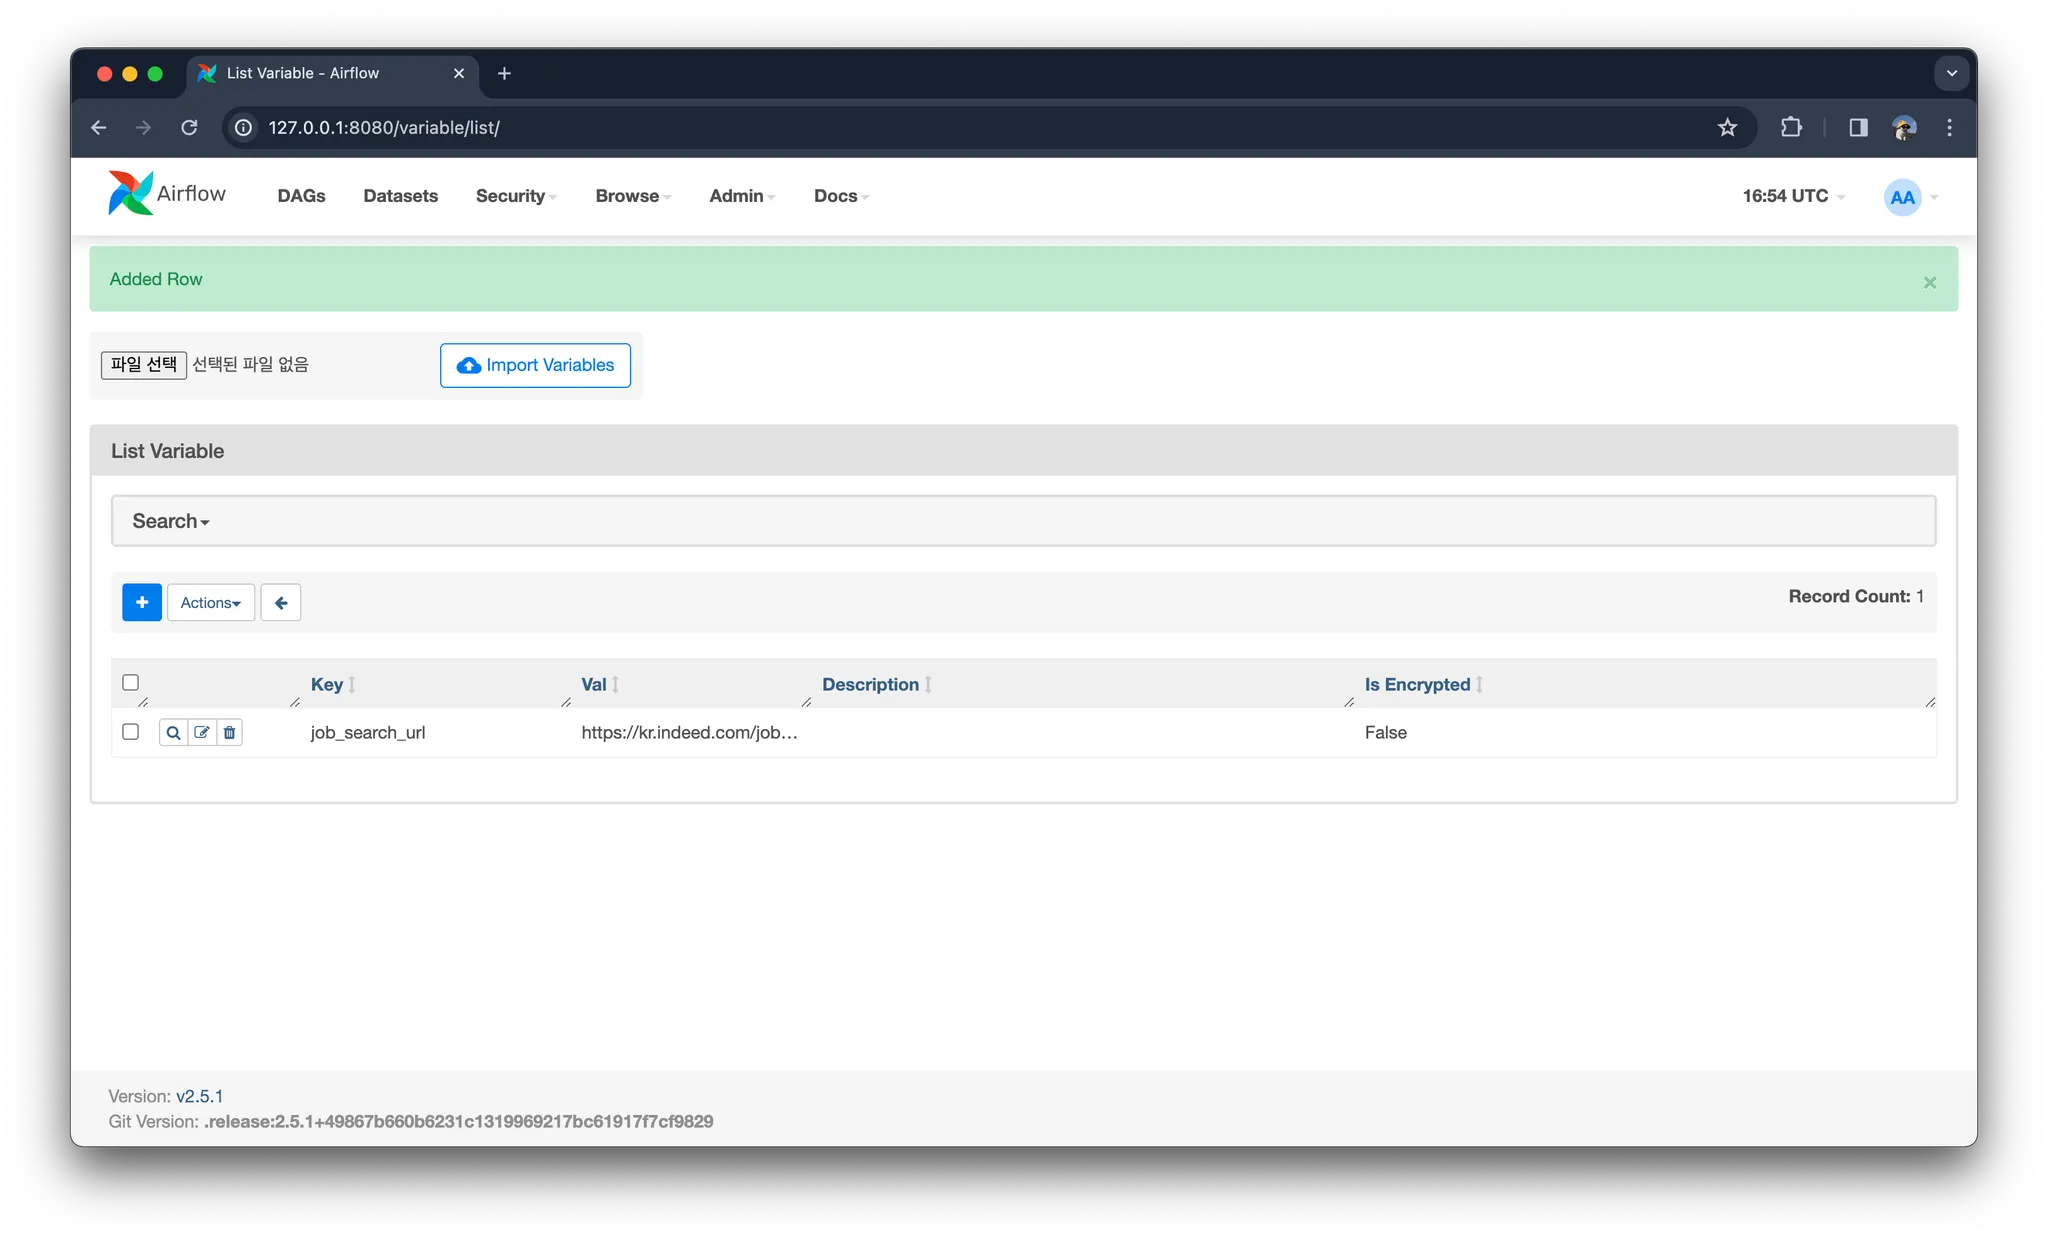Bookmark this page with the star icon
This screenshot has width=2048, height=1240.
tap(1727, 127)
